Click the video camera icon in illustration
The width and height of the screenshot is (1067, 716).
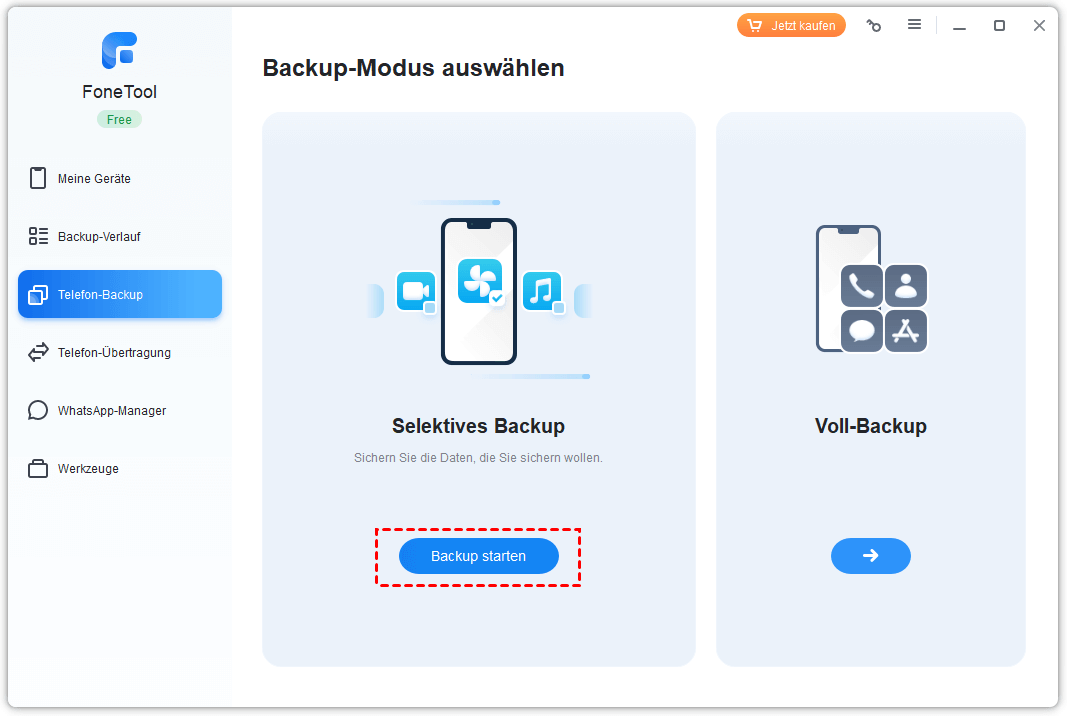pyautogui.click(x=415, y=291)
